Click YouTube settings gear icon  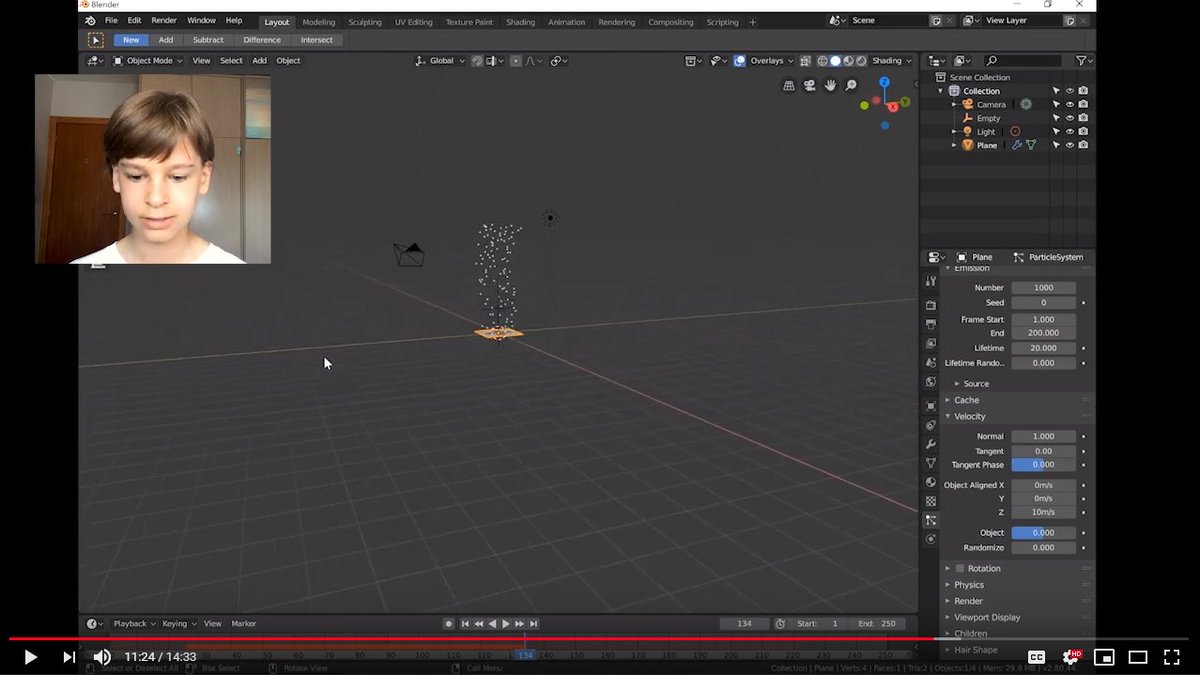click(x=1071, y=657)
